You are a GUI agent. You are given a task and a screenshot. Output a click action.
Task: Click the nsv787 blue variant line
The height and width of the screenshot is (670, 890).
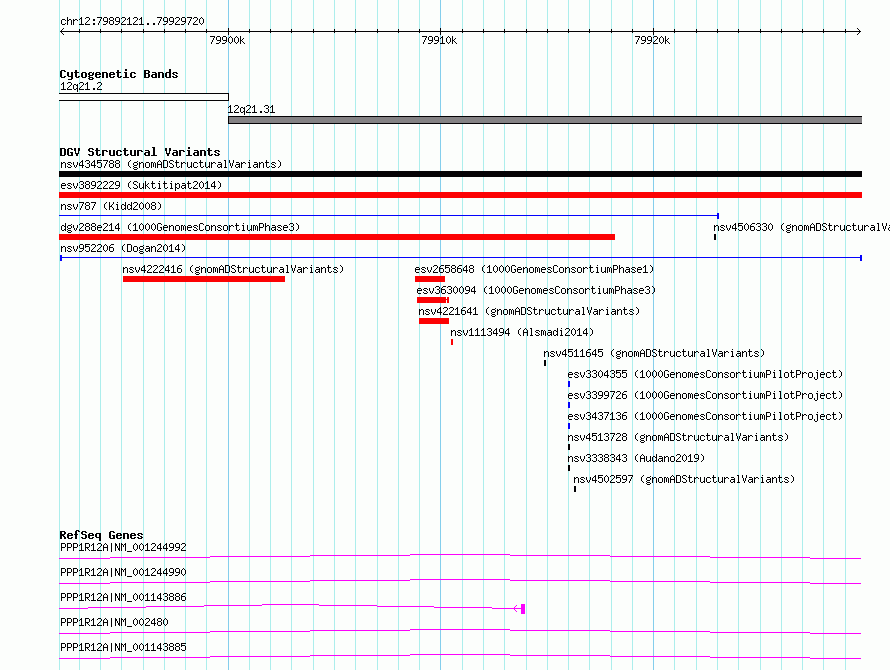[x=389, y=216]
